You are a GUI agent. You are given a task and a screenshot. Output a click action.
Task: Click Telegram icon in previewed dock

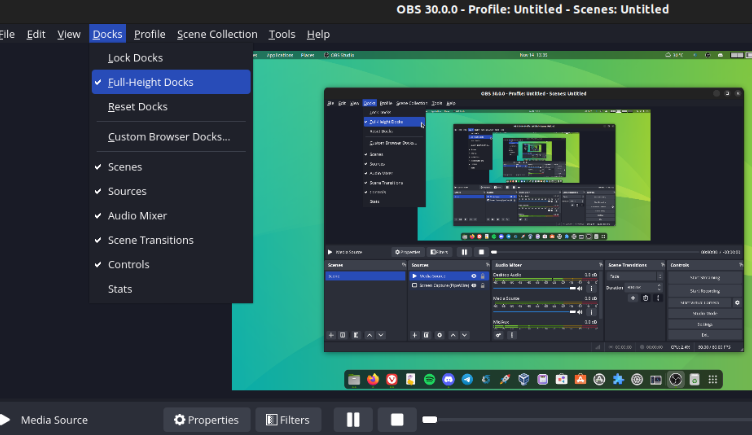point(467,380)
